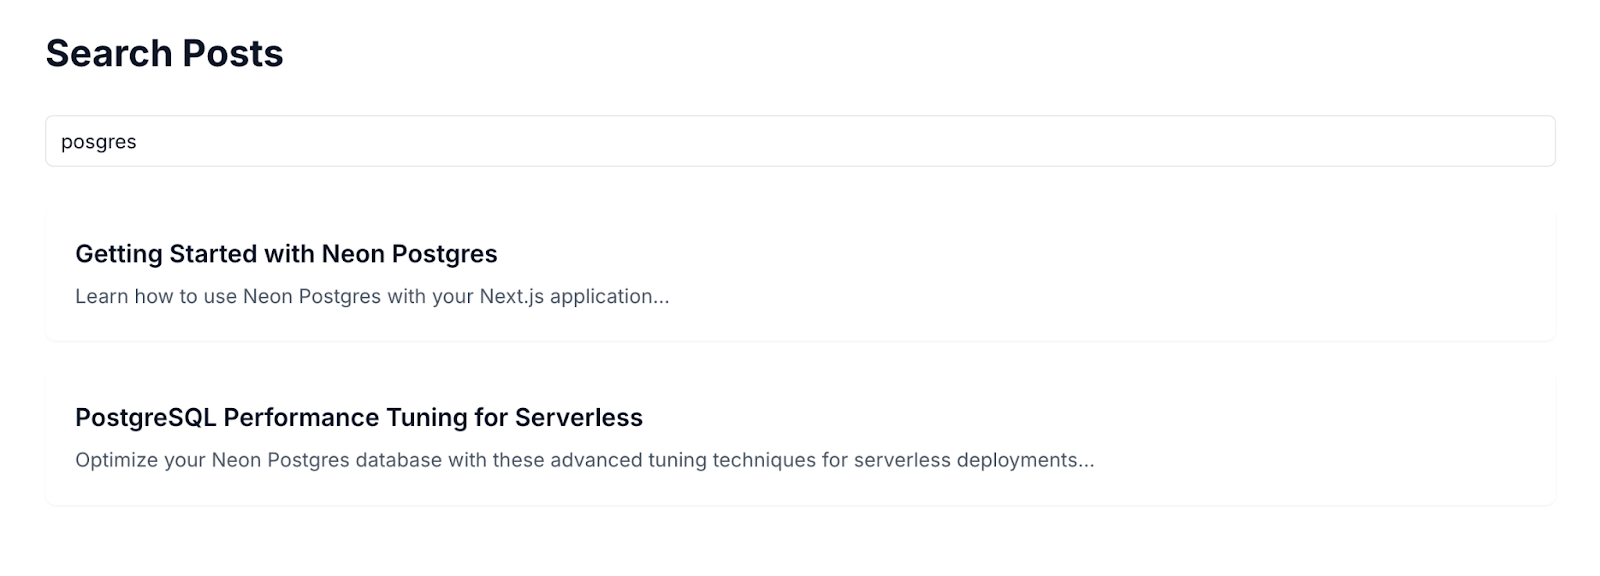The width and height of the screenshot is (1600, 576).
Task: Select the first search result card's blank area
Action: click(1100, 276)
